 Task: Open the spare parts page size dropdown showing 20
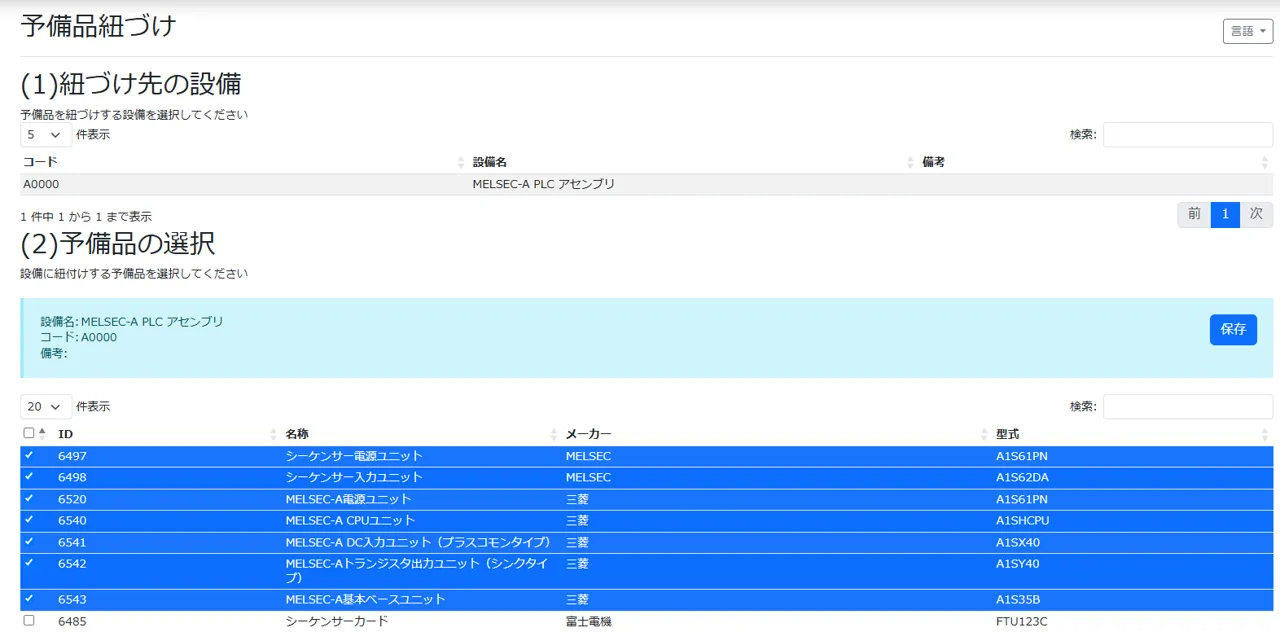tap(44, 406)
